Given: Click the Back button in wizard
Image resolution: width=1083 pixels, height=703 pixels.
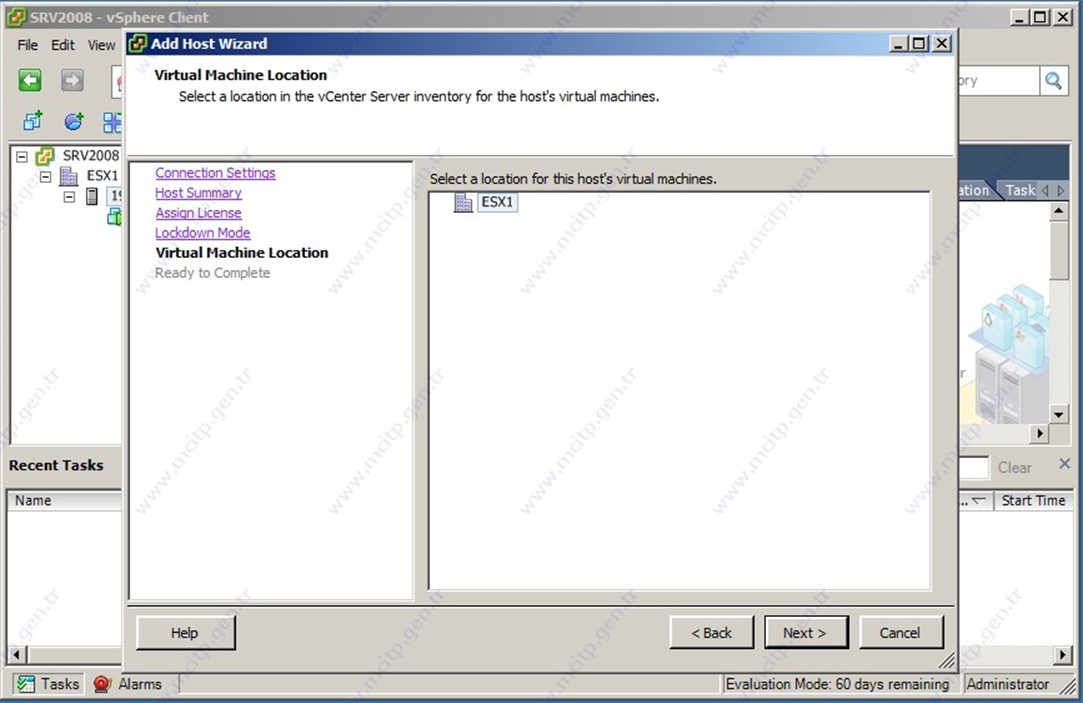Looking at the screenshot, I should tap(711, 633).
